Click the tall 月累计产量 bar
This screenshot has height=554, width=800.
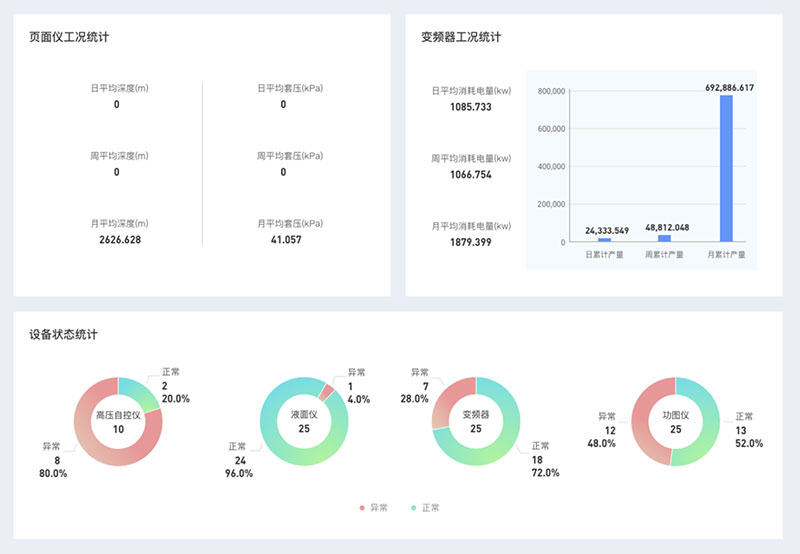tap(726, 168)
